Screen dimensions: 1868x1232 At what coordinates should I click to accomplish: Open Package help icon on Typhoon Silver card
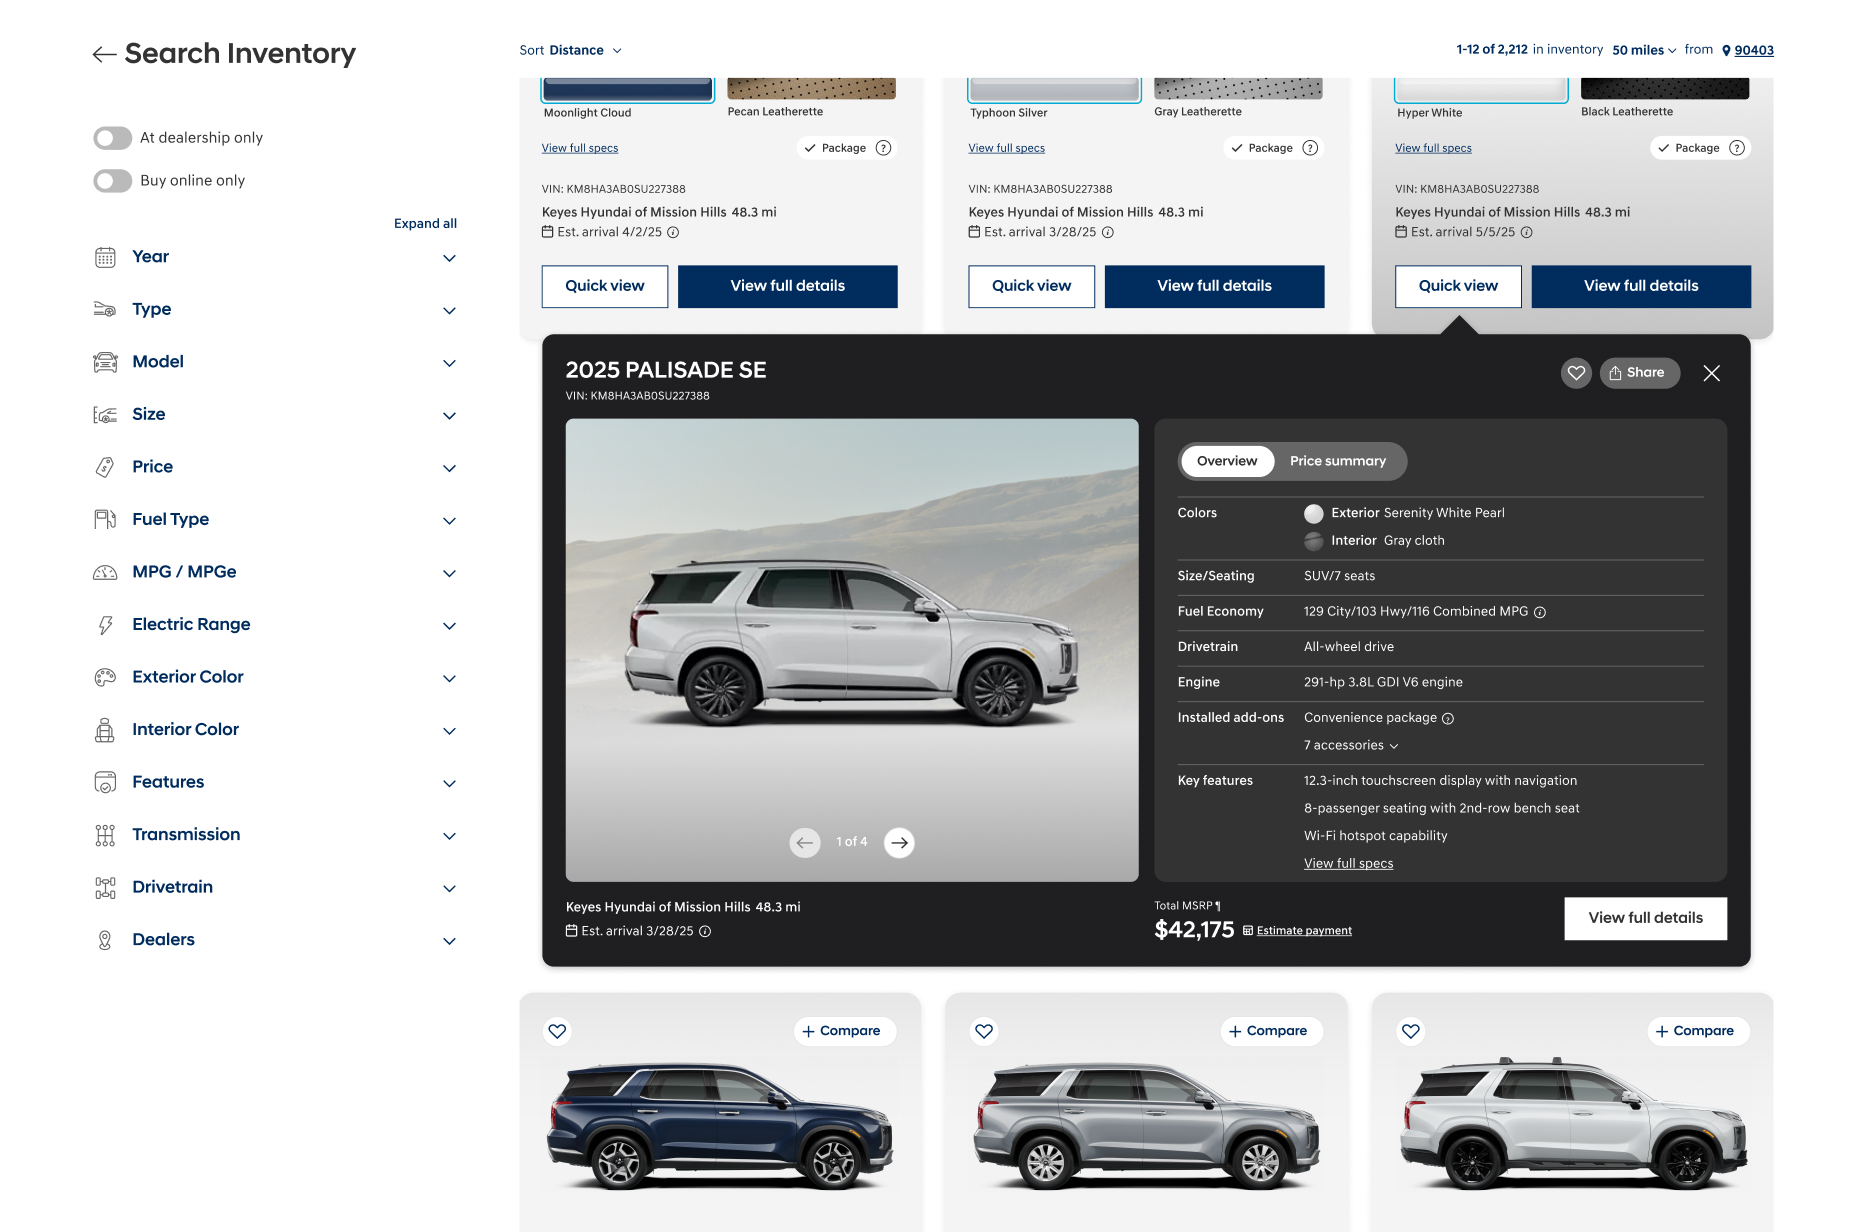1311,148
